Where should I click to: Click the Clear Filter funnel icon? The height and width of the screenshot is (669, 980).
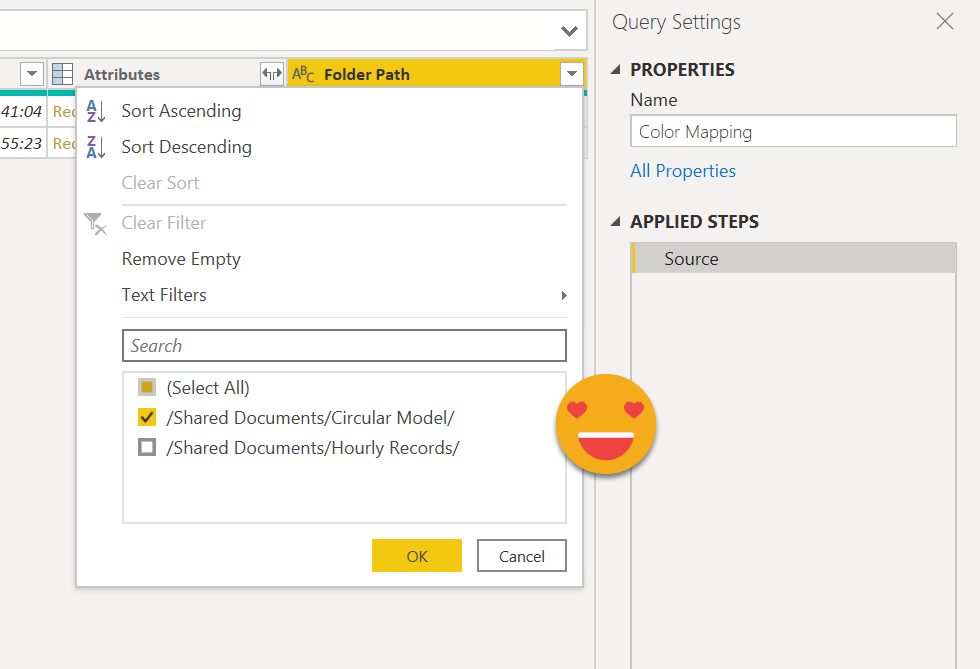[96, 223]
